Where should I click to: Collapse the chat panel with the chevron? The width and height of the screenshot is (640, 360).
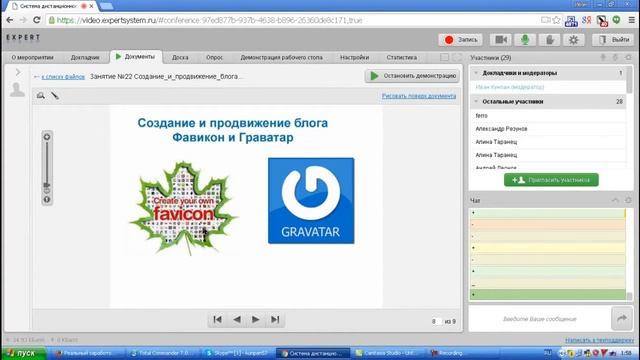click(615, 200)
